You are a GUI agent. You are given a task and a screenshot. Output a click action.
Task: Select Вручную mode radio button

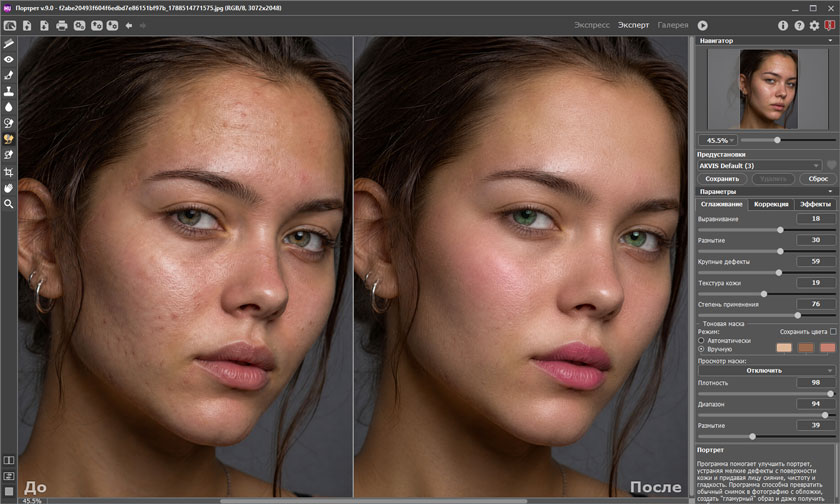click(701, 349)
